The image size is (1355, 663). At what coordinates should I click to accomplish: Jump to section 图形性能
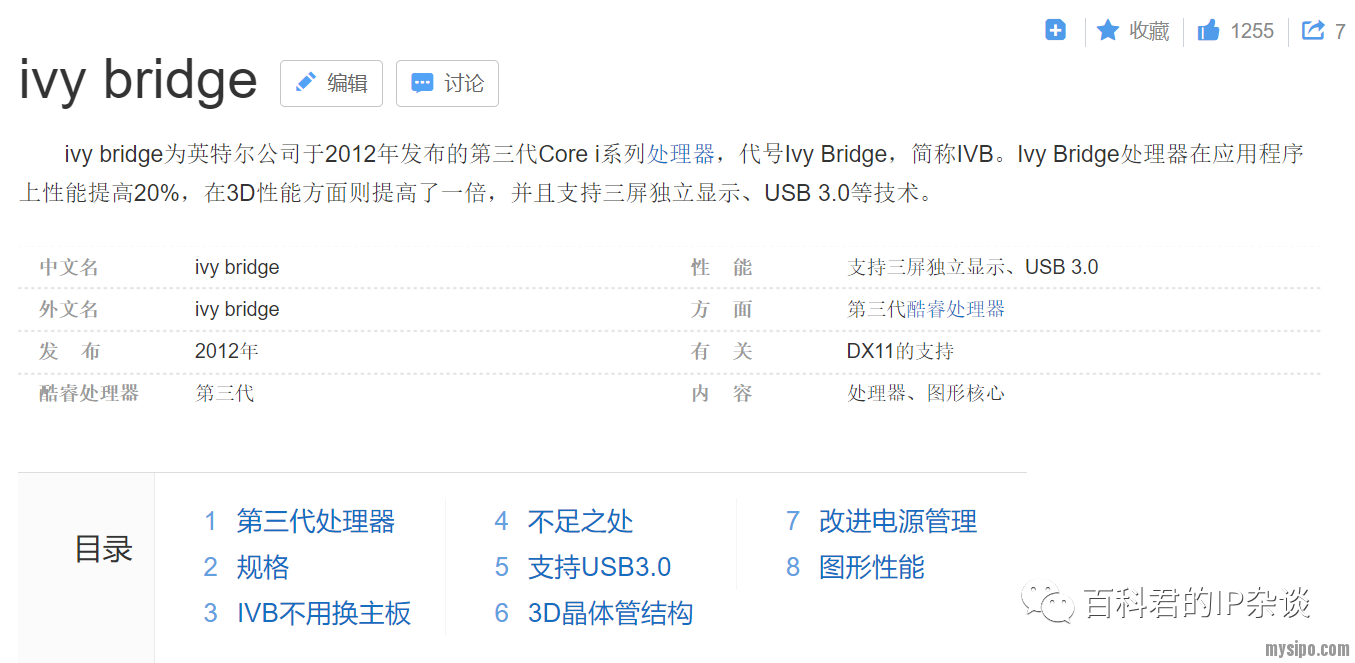871,567
